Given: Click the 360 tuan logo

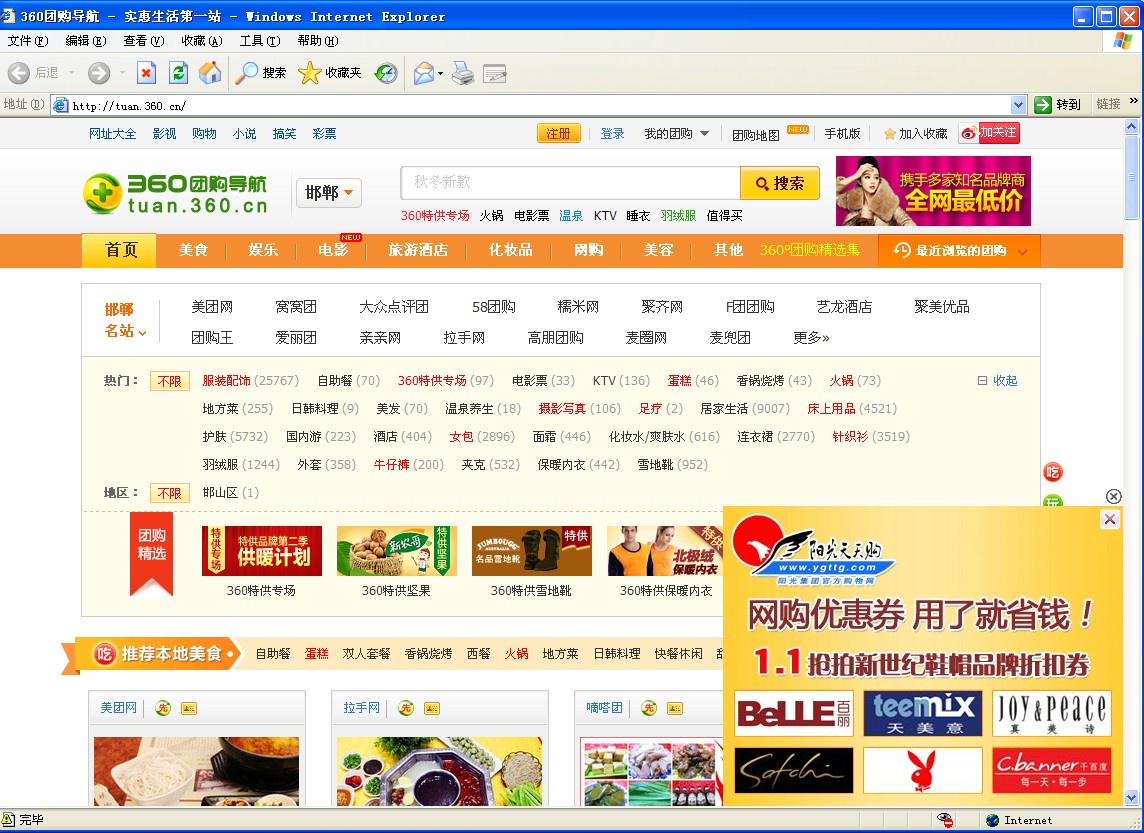Looking at the screenshot, I should [x=175, y=193].
